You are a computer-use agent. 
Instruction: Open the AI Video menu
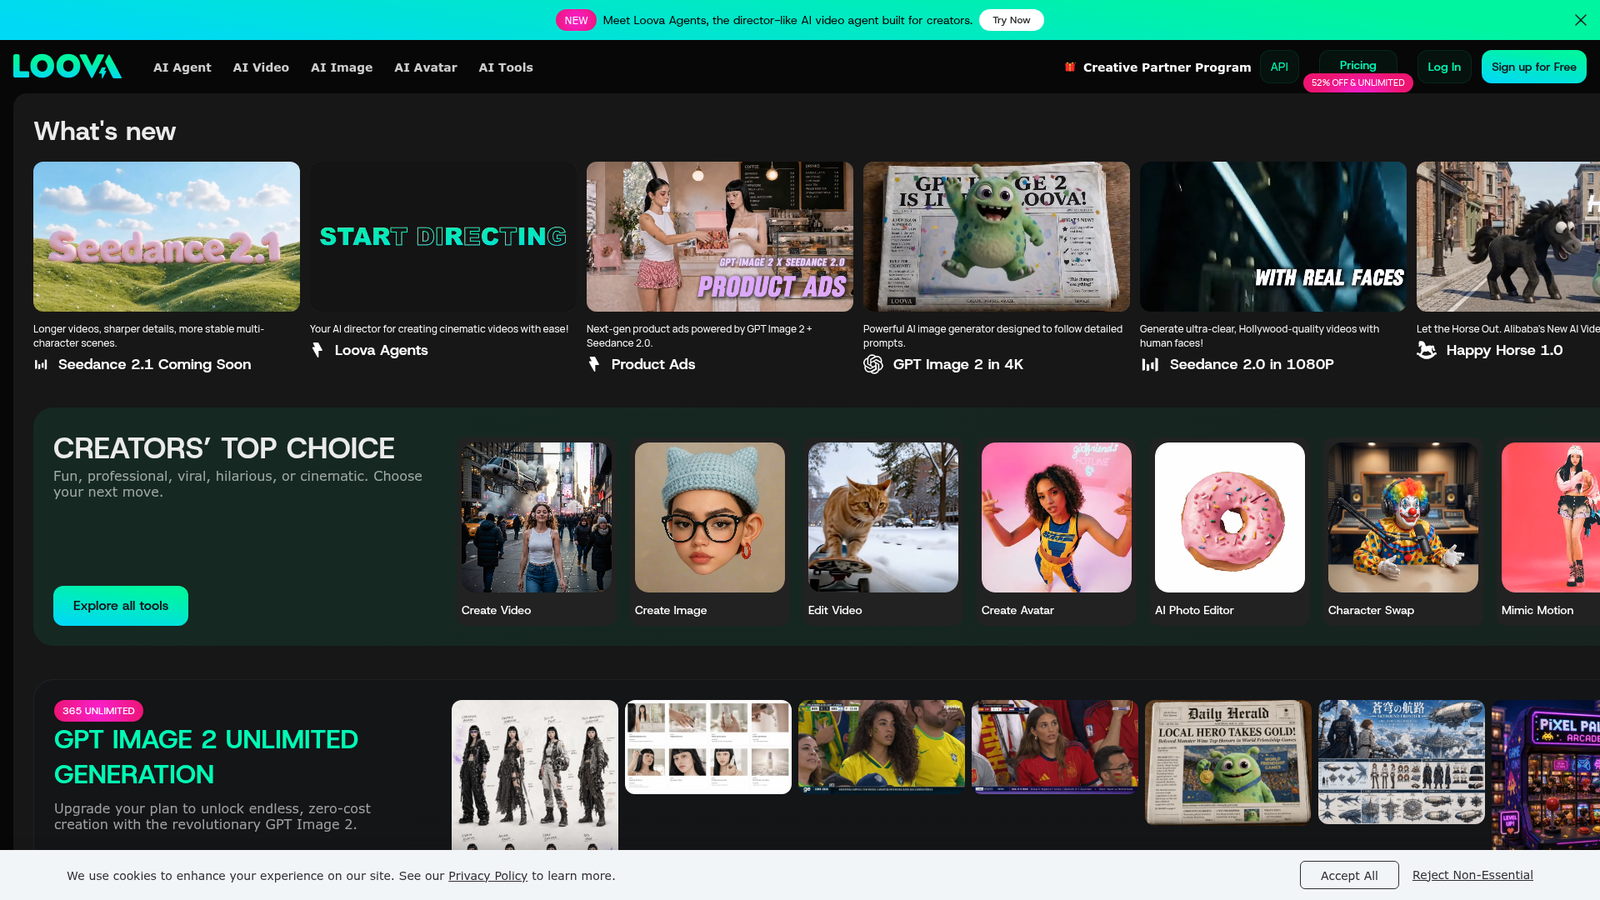tap(261, 67)
